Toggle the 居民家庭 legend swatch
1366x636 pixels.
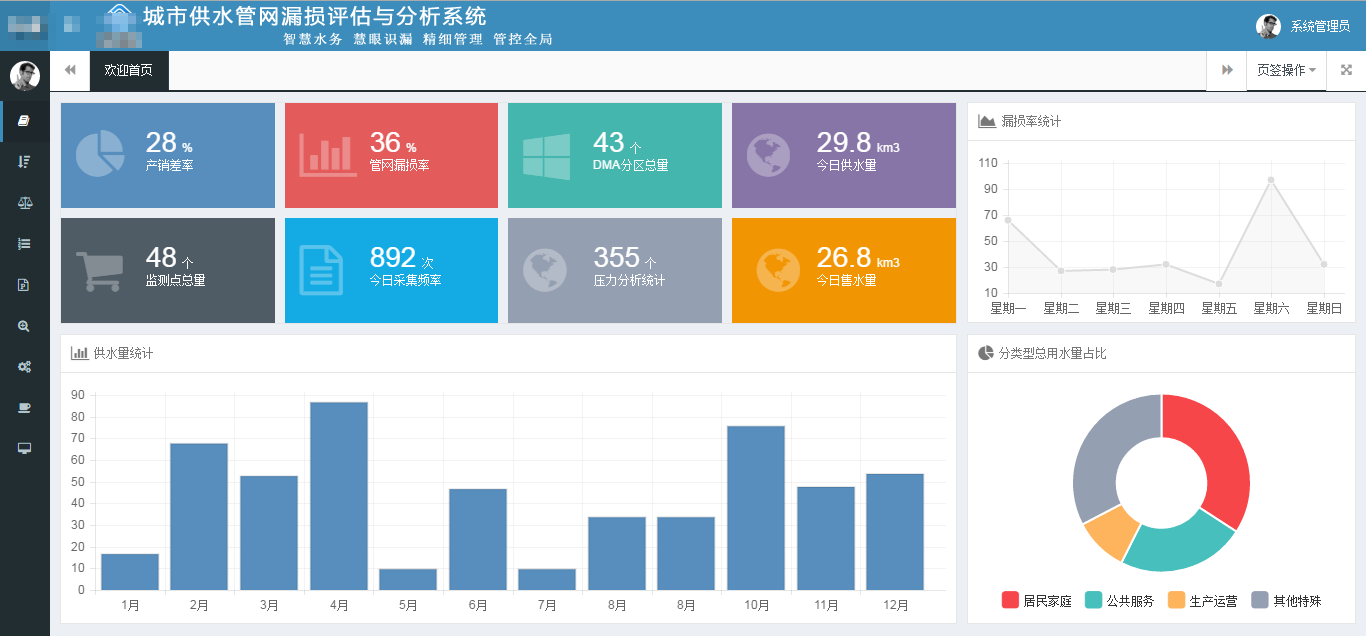tap(1010, 600)
